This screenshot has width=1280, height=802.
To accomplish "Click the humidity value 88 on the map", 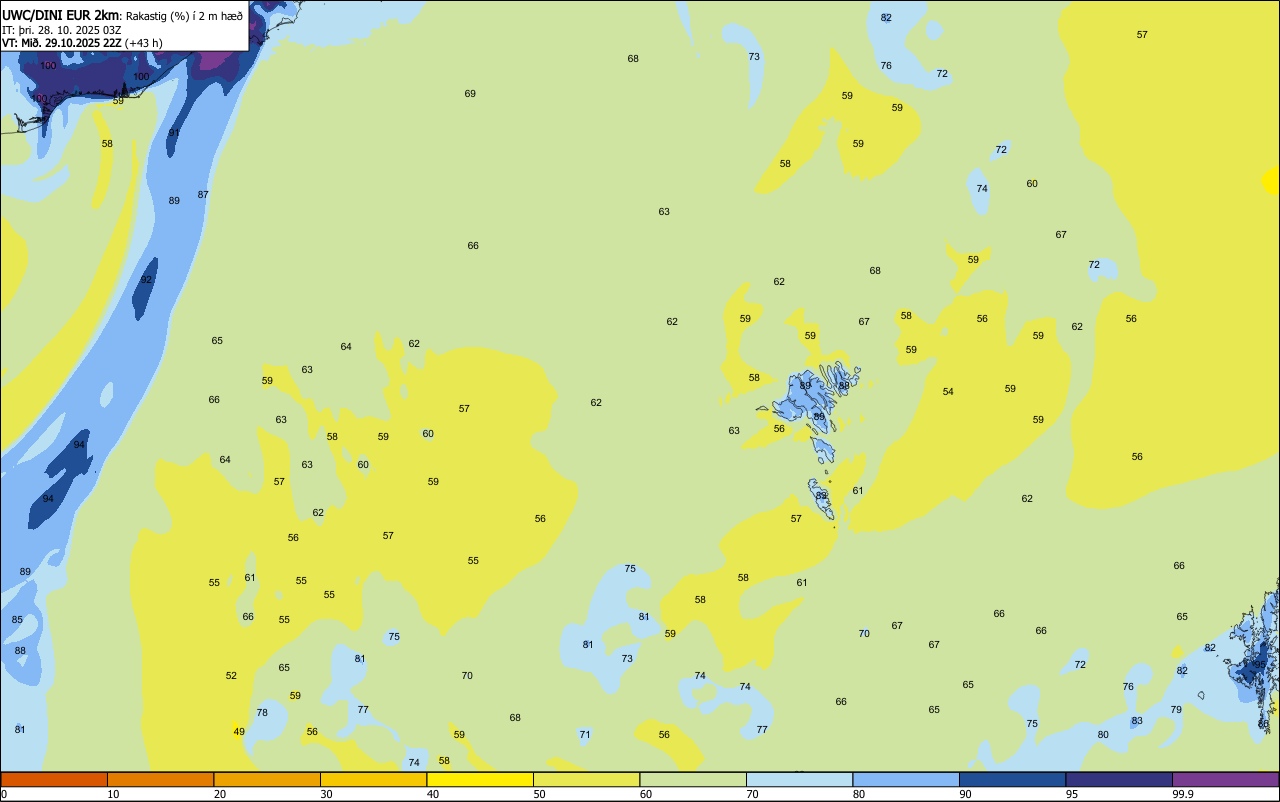I will coord(20,651).
